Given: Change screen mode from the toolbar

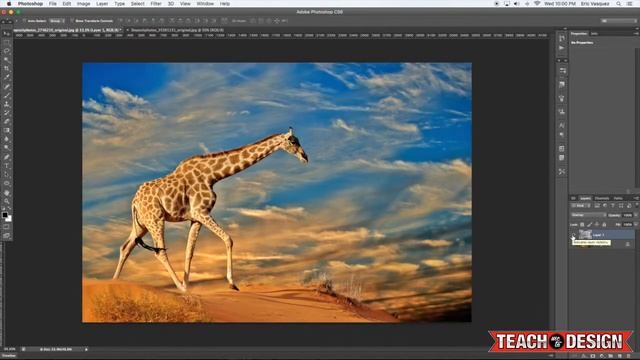Looking at the screenshot, I should tap(6, 236).
